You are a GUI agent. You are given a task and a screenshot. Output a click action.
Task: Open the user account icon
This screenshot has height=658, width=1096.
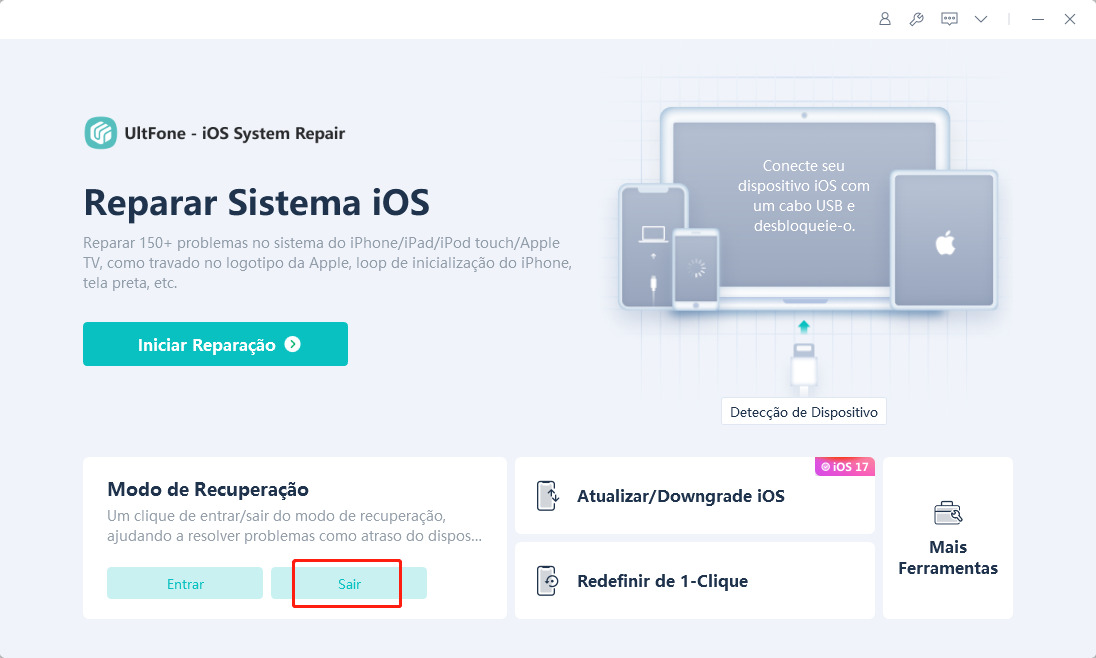coord(884,19)
